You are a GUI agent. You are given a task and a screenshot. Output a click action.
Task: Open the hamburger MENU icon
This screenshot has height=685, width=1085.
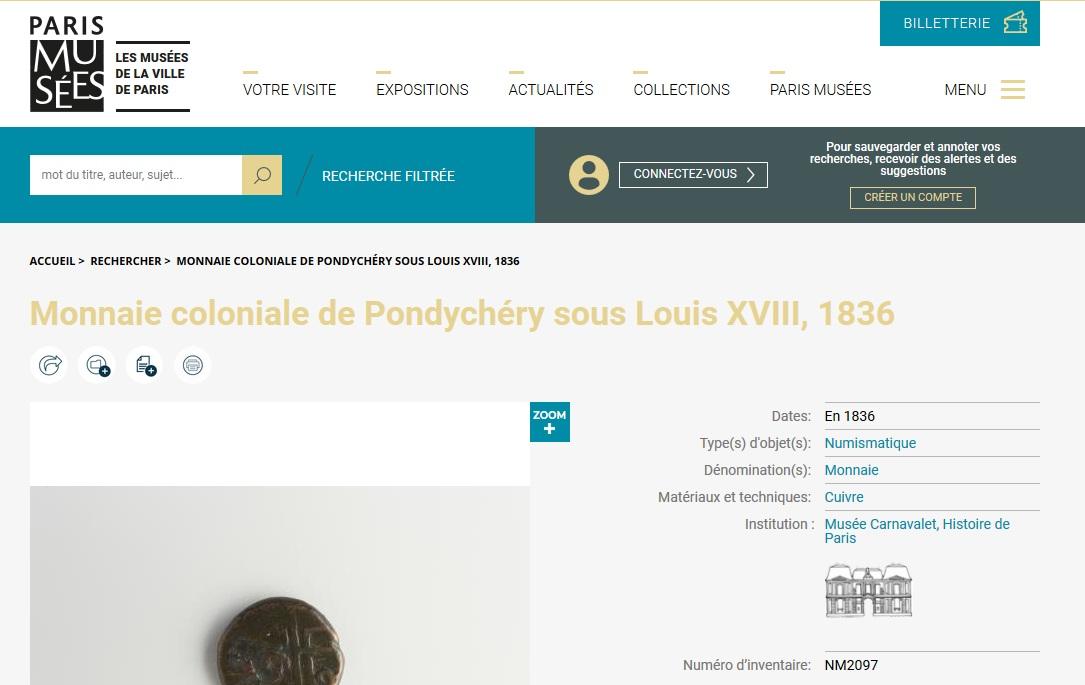coord(1012,89)
